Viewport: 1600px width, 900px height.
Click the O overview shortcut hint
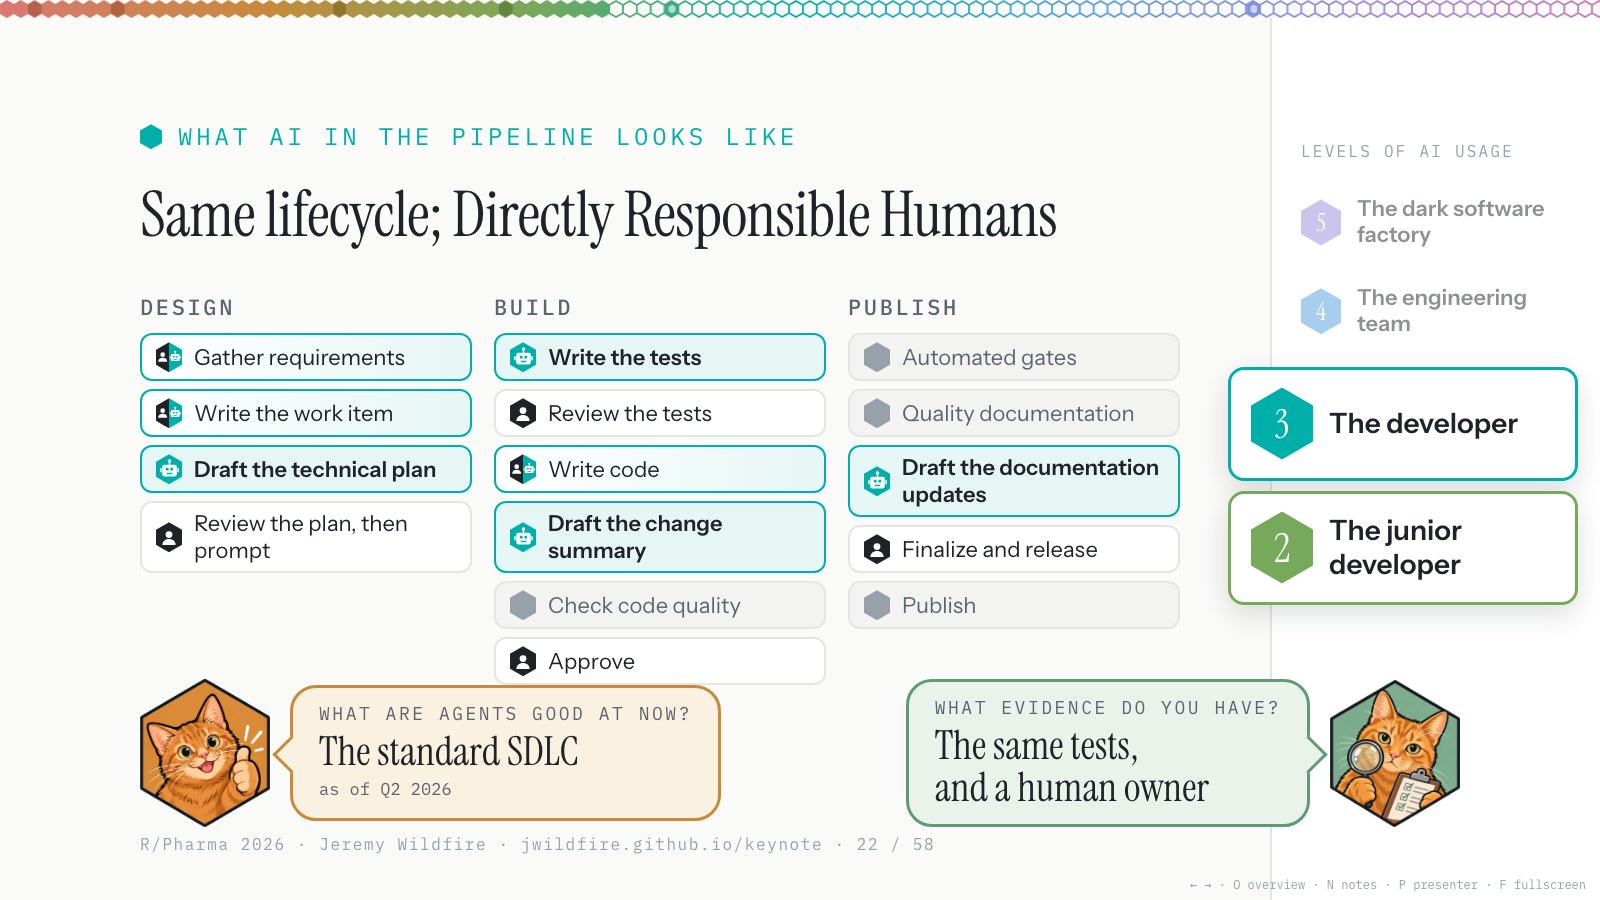pos(1269,885)
